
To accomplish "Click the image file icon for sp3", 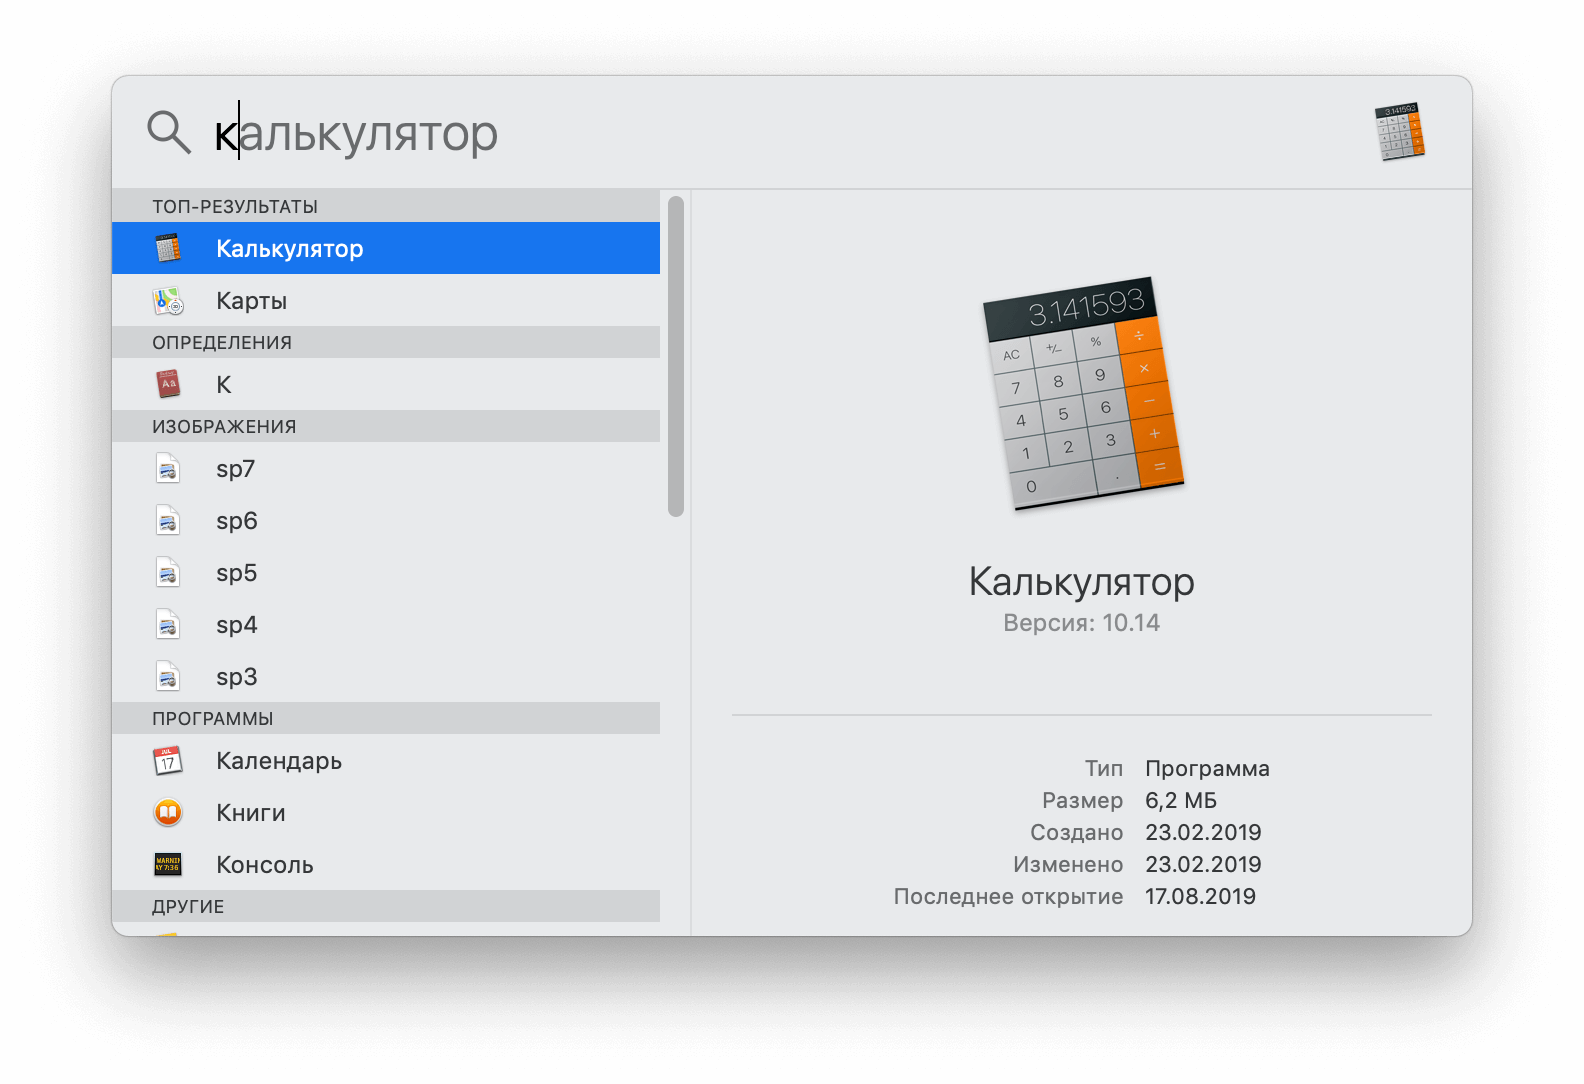I will pyautogui.click(x=168, y=676).
